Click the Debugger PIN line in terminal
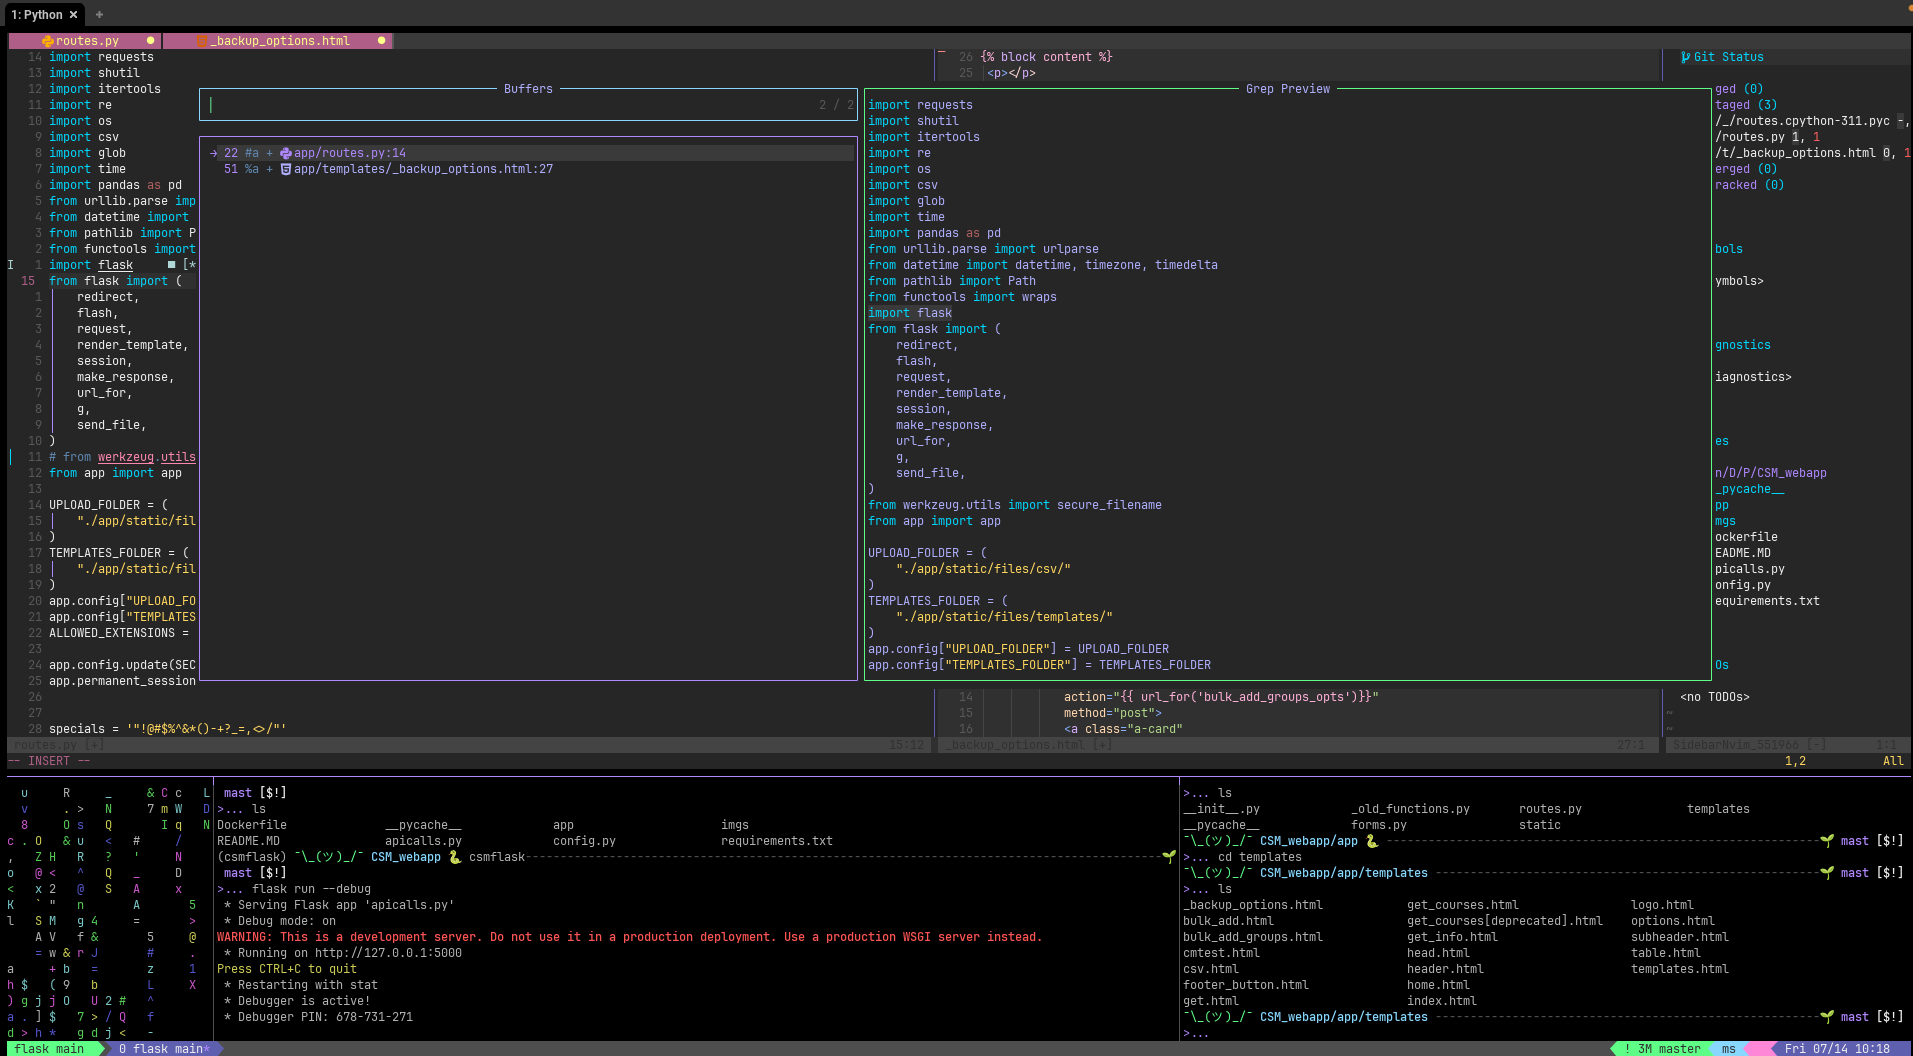The image size is (1913, 1056). [x=318, y=1017]
